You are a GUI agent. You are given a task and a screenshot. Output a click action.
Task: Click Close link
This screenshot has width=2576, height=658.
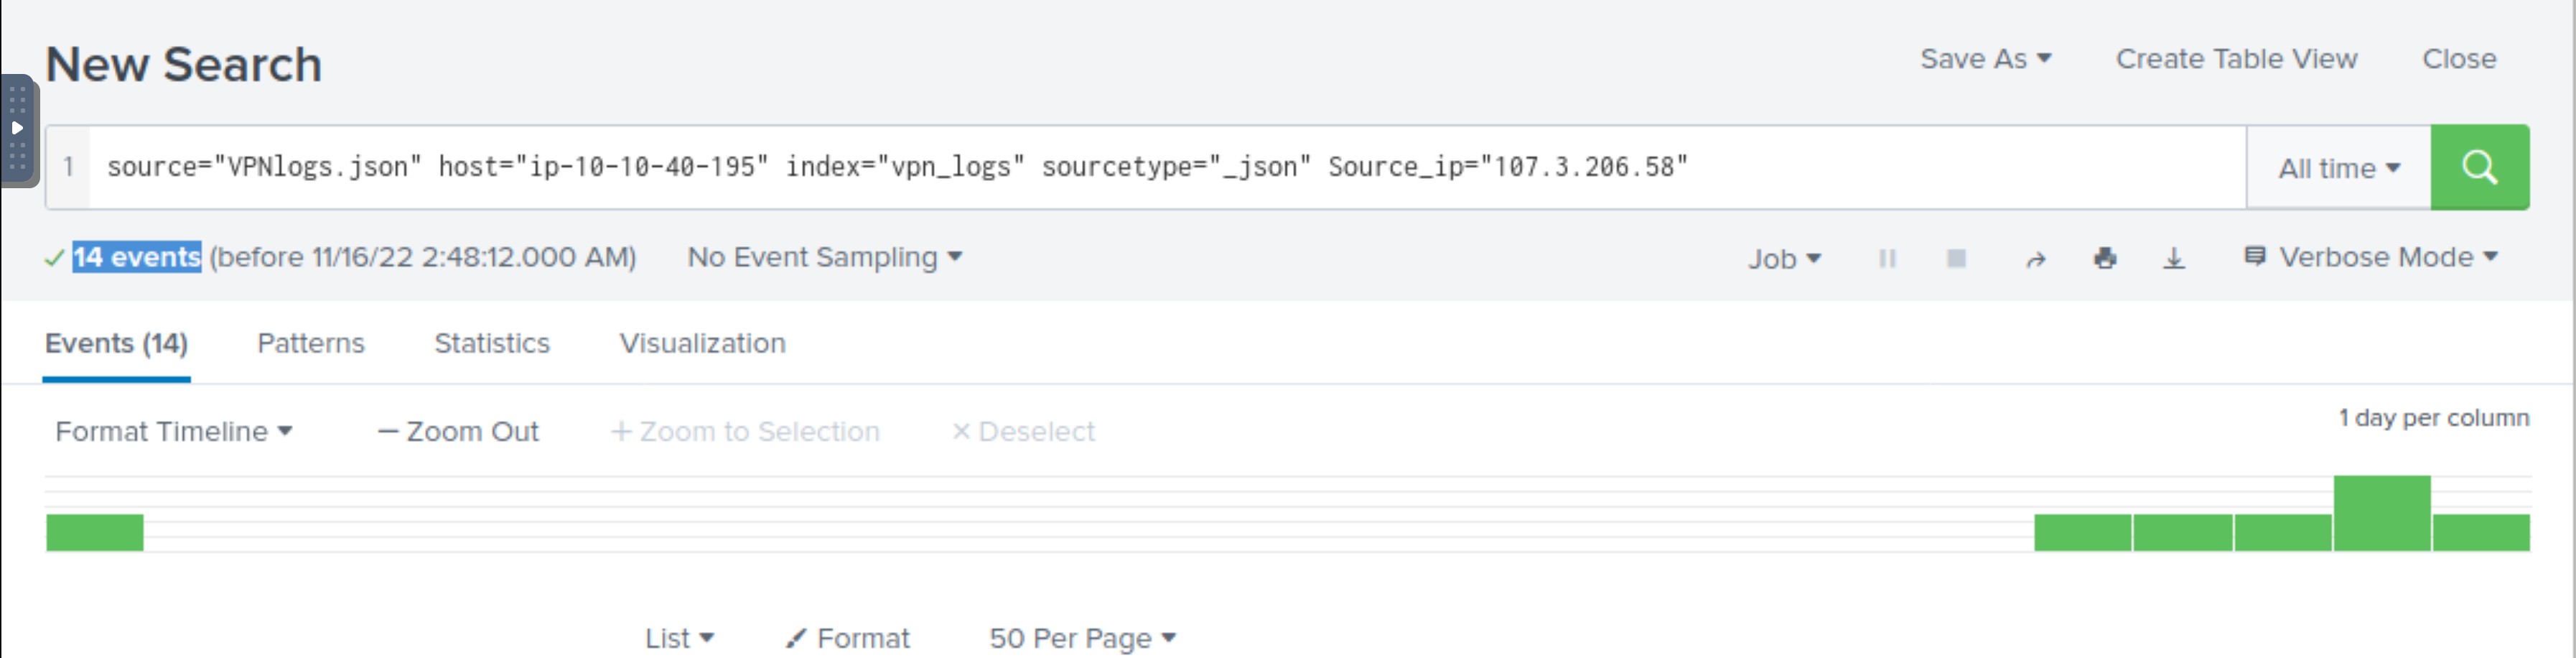pos(2459,59)
